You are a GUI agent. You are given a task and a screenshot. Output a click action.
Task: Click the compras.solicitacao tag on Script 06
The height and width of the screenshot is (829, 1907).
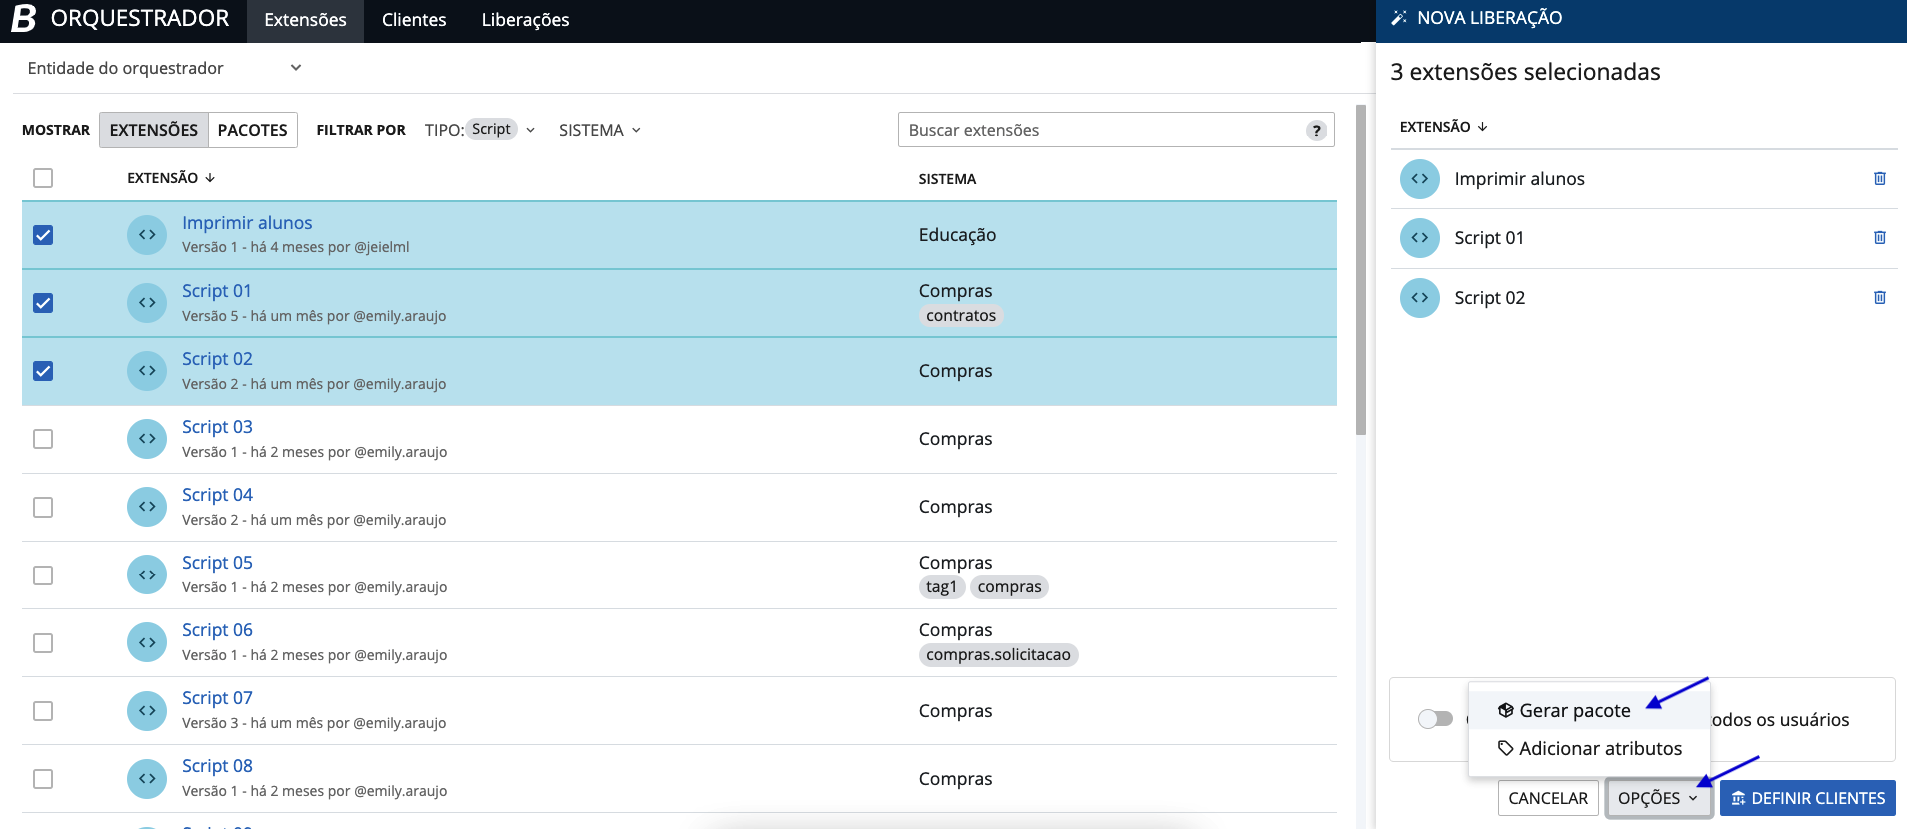[998, 655]
